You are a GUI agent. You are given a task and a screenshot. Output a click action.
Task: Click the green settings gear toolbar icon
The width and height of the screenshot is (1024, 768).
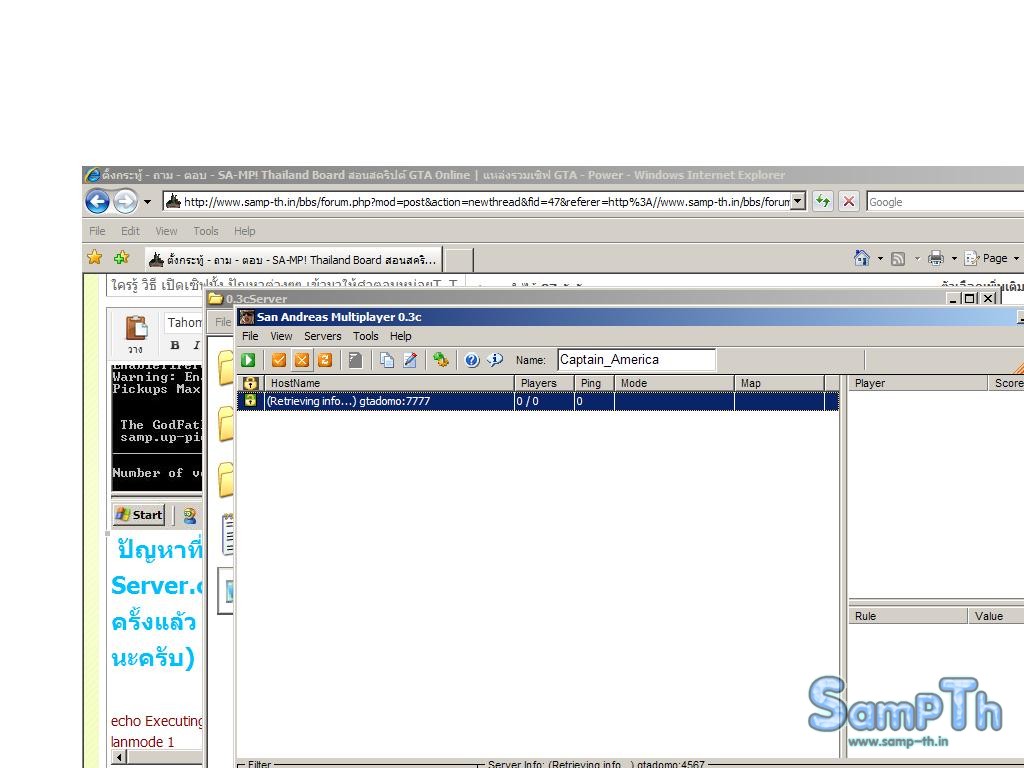point(441,360)
